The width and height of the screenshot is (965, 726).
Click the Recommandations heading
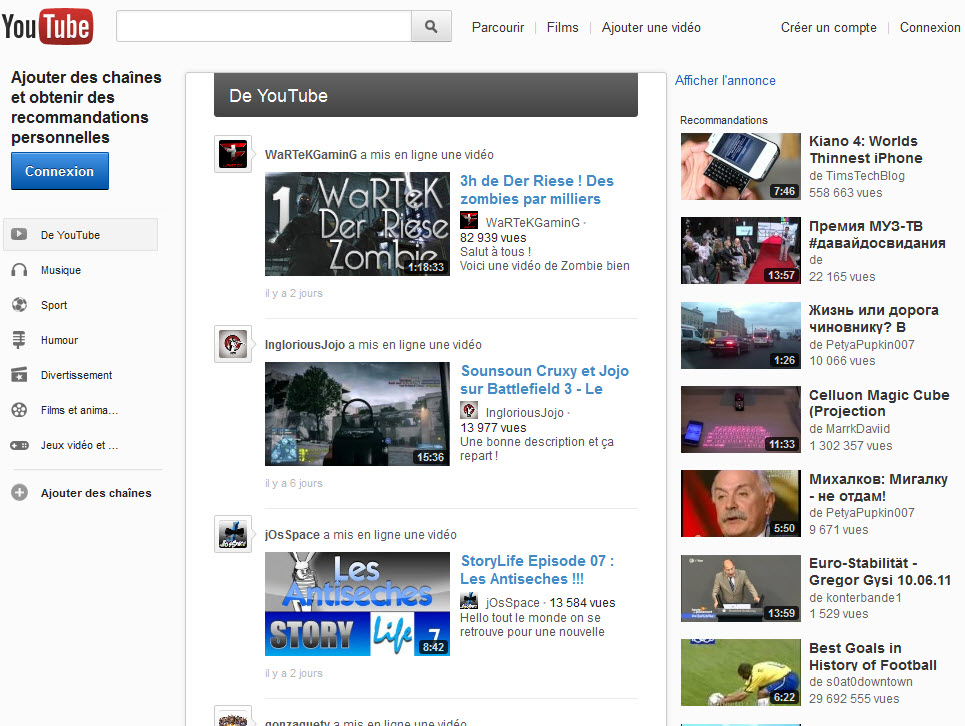point(724,120)
